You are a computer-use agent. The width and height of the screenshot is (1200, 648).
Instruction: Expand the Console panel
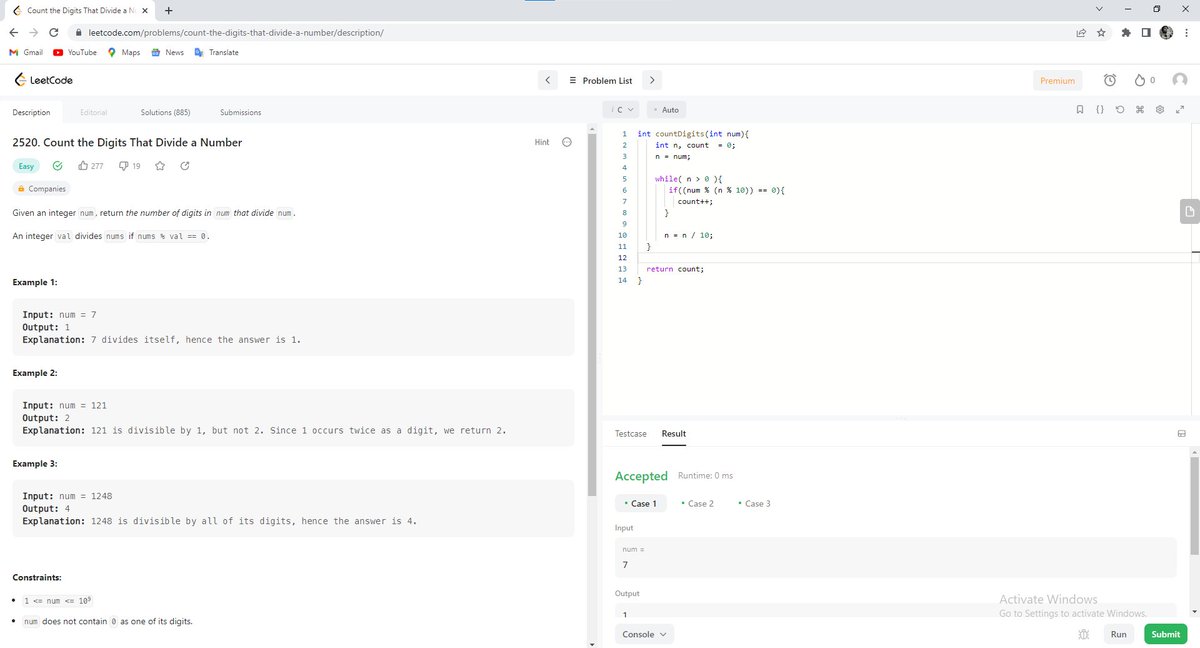(644, 634)
